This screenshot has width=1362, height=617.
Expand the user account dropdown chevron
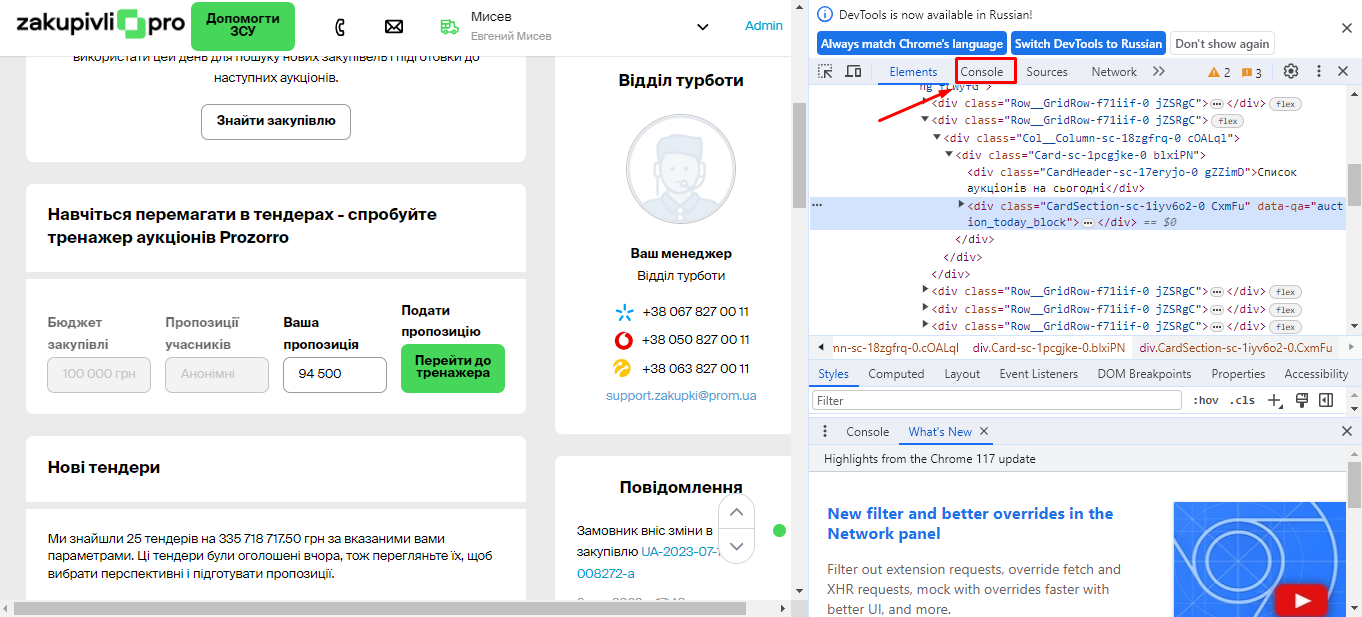(702, 27)
